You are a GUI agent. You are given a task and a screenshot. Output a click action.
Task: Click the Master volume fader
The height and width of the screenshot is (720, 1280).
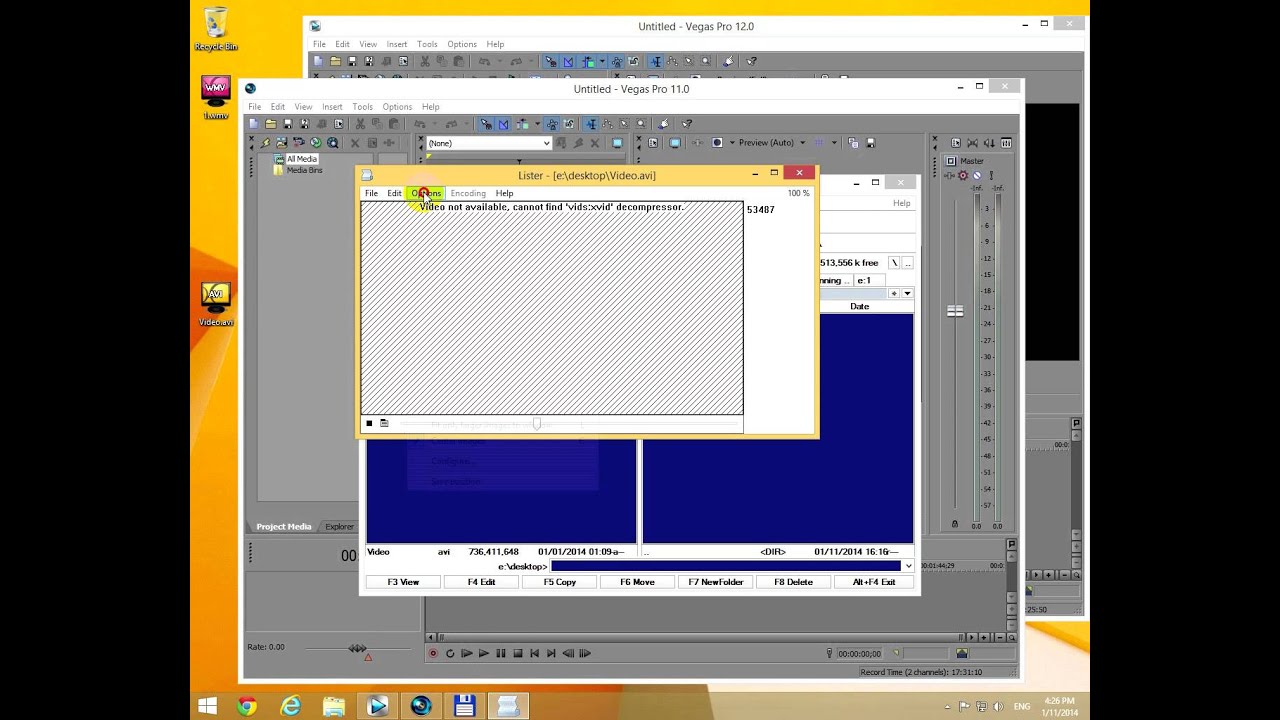point(955,311)
